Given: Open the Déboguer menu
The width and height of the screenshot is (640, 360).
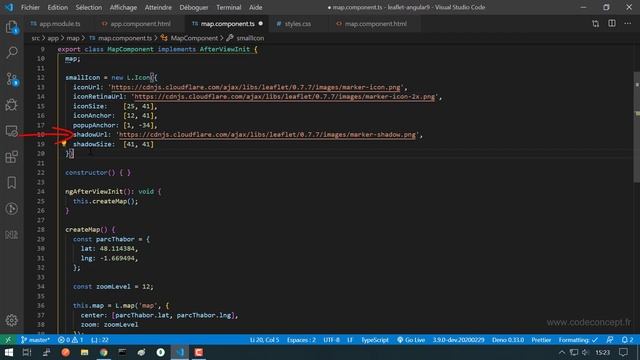Looking at the screenshot, I should pos(193,7).
